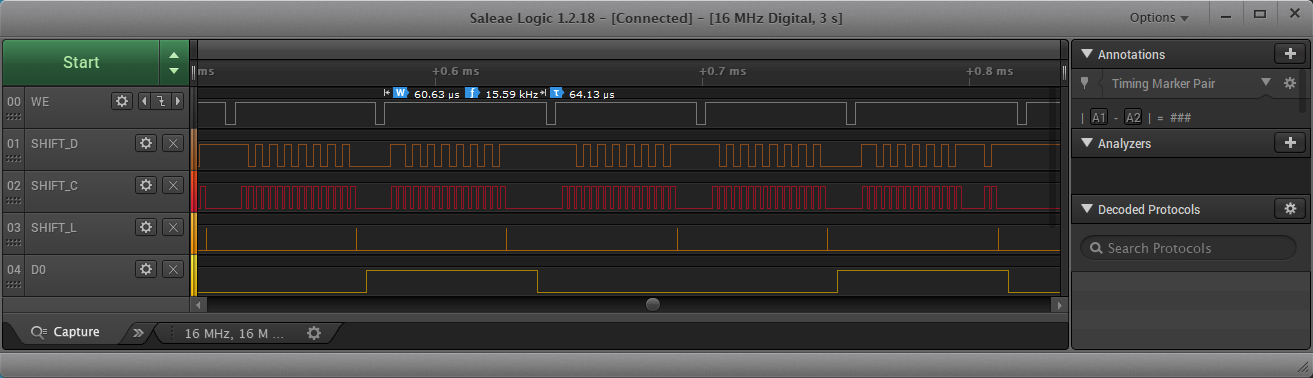Open D0 channel settings gear
The width and height of the screenshot is (1313, 378).
pyautogui.click(x=146, y=269)
